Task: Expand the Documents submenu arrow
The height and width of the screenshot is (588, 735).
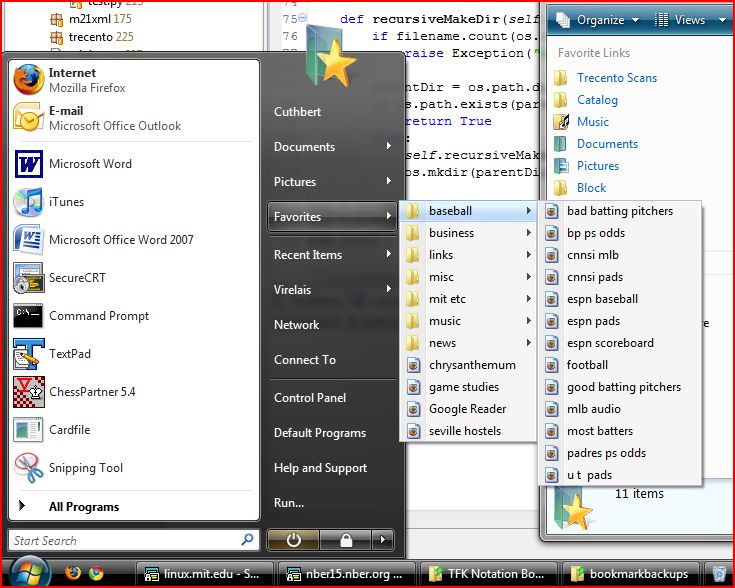Action: click(389, 146)
